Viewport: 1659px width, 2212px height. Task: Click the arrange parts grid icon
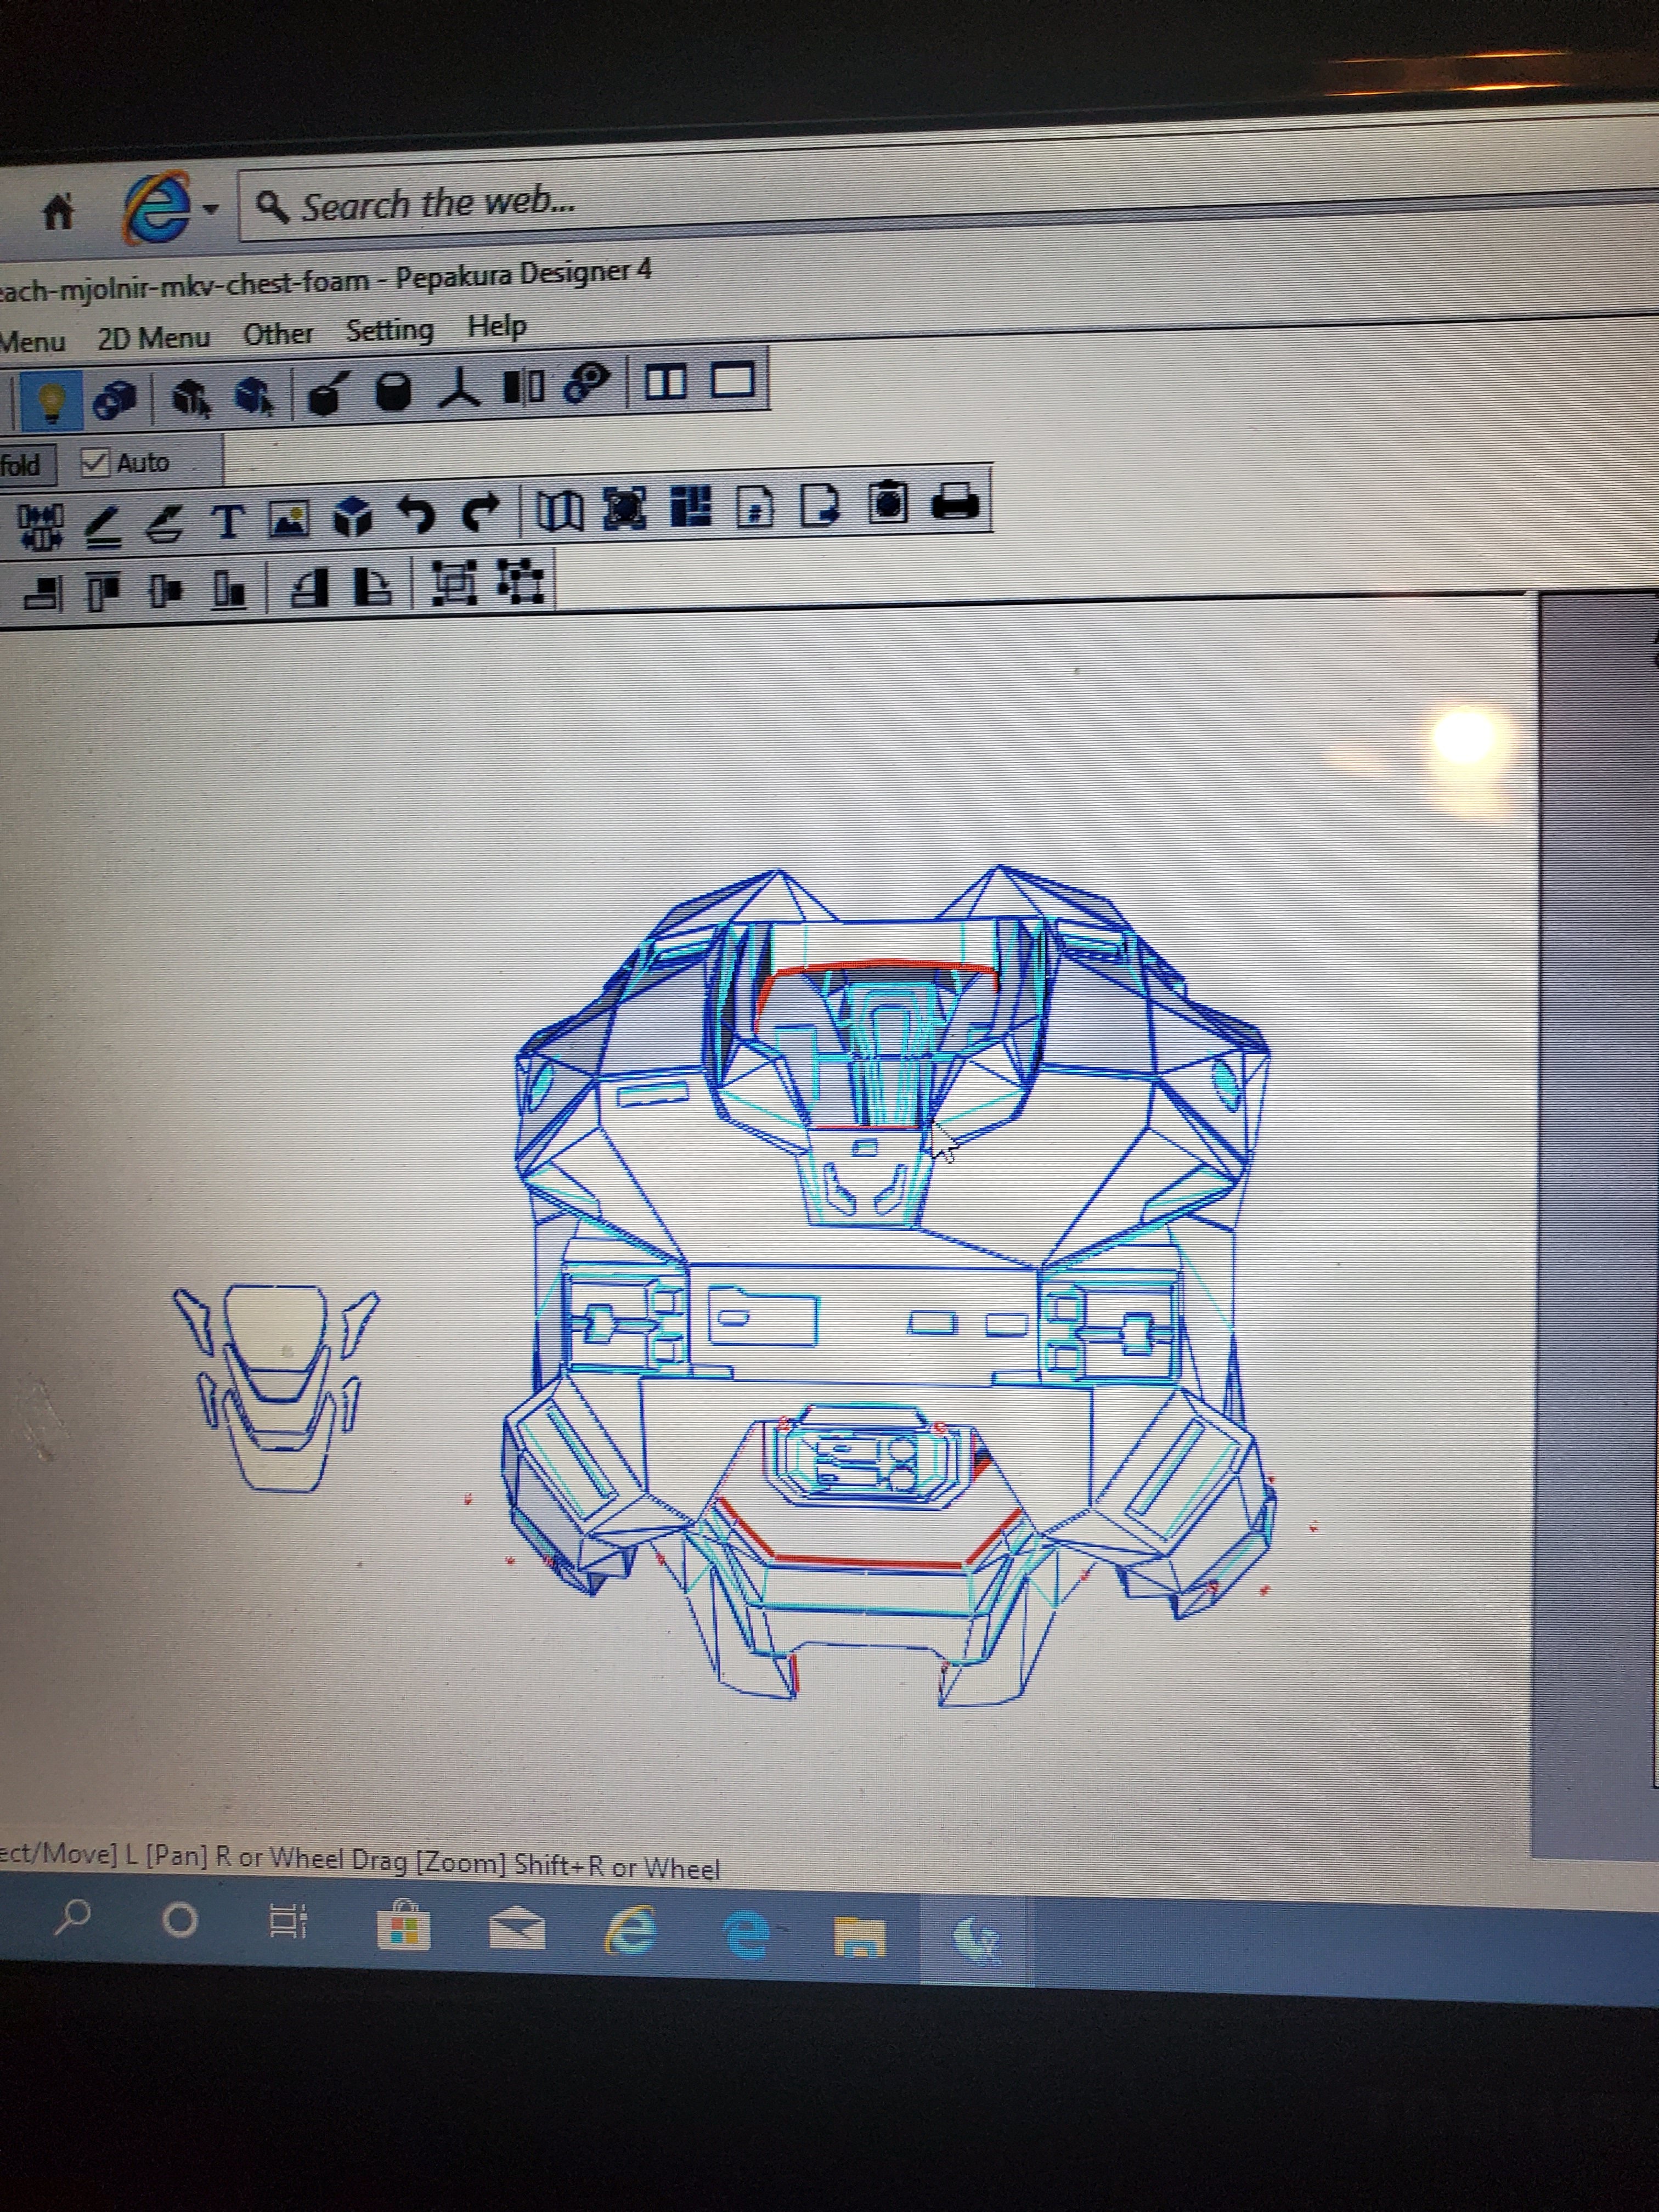pyautogui.click(x=690, y=507)
